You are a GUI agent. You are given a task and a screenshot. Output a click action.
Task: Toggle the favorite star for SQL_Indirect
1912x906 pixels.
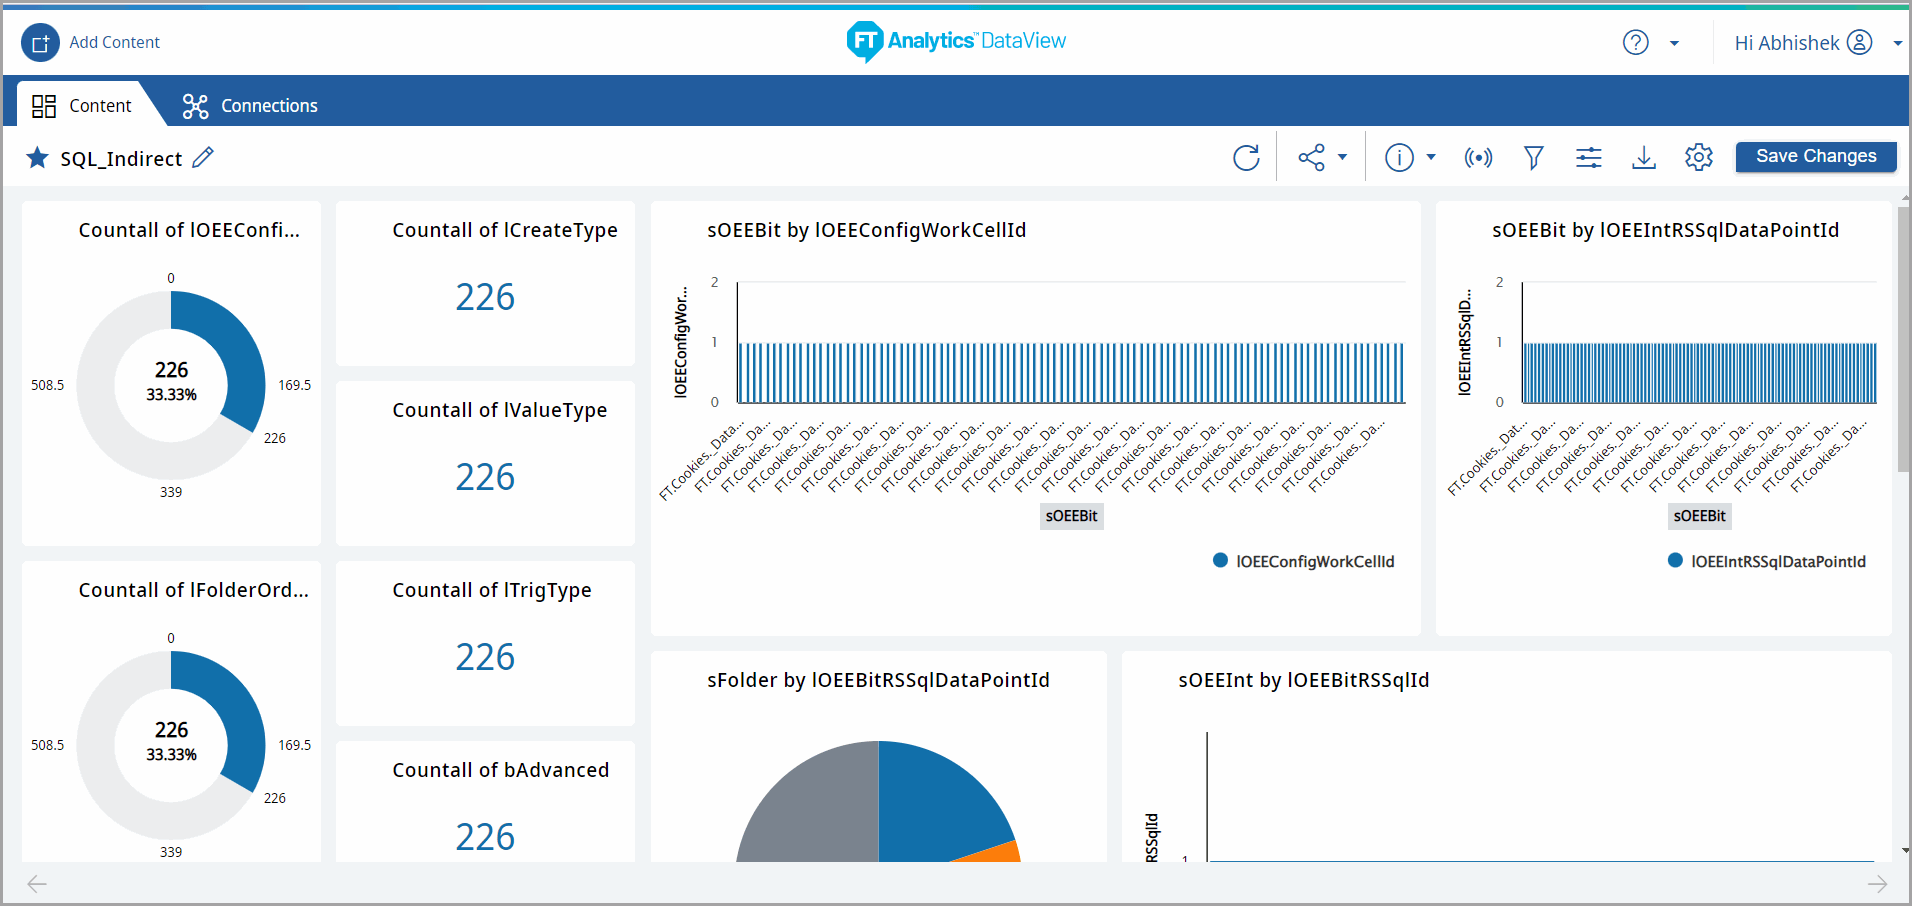pyautogui.click(x=37, y=158)
